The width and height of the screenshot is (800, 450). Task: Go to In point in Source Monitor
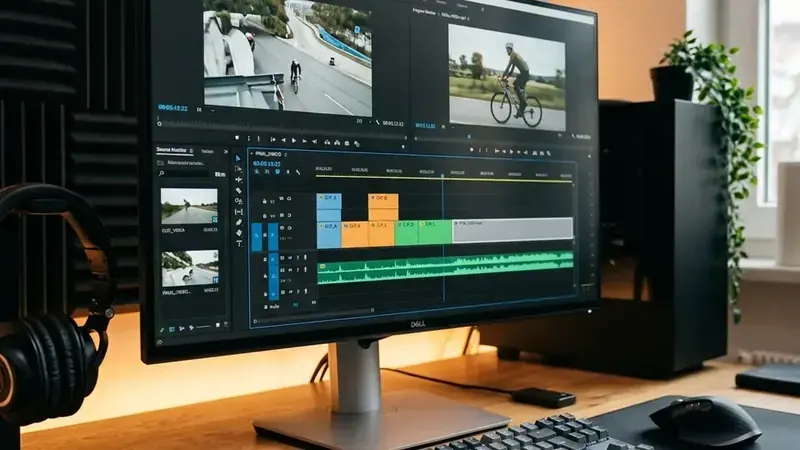[x=273, y=140]
